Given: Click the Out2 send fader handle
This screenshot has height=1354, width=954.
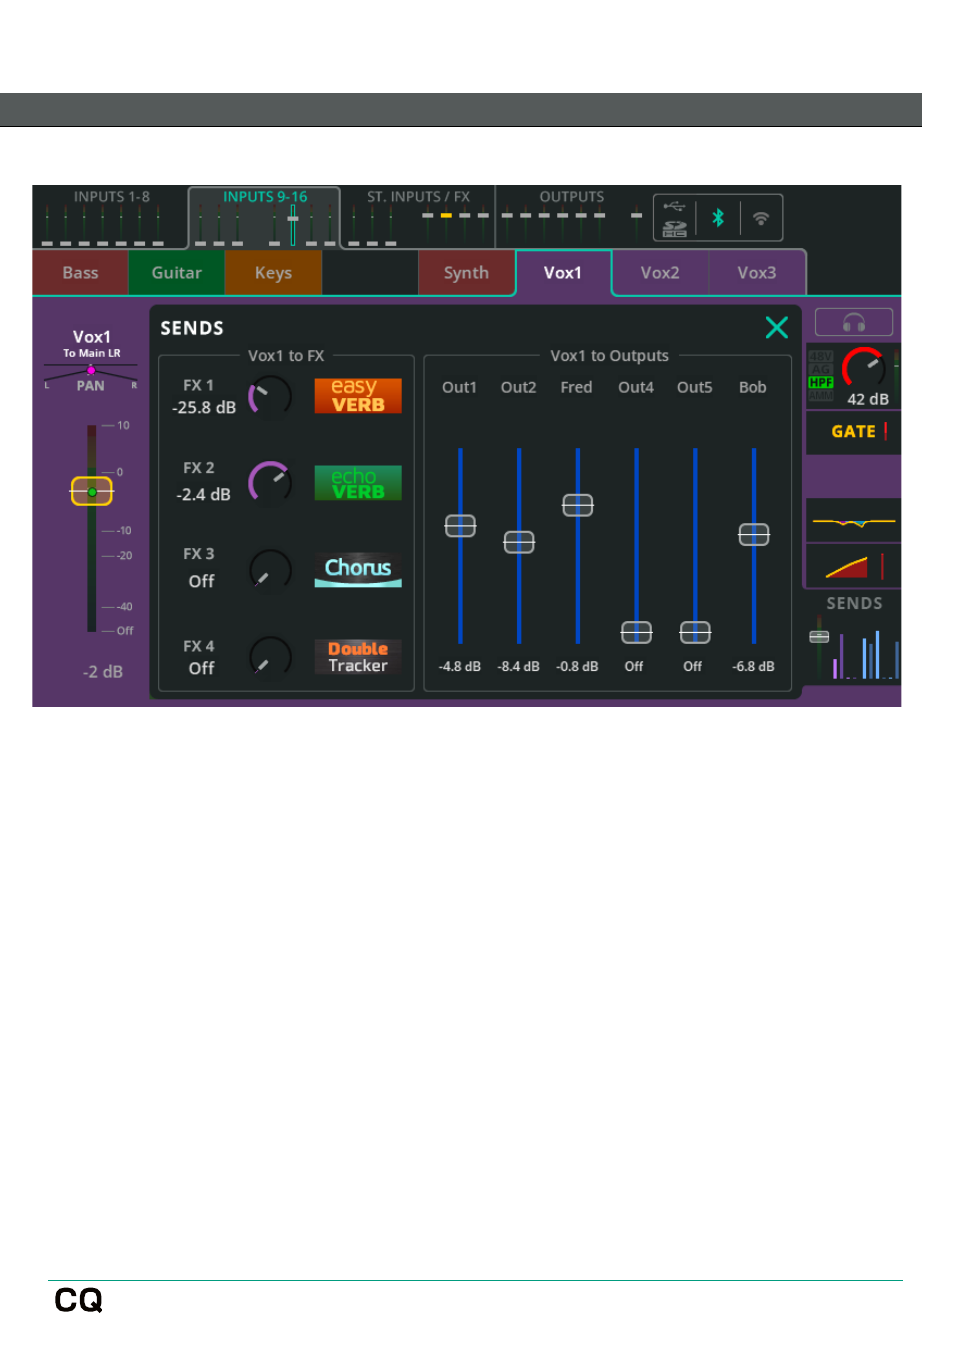Looking at the screenshot, I should (x=519, y=542).
